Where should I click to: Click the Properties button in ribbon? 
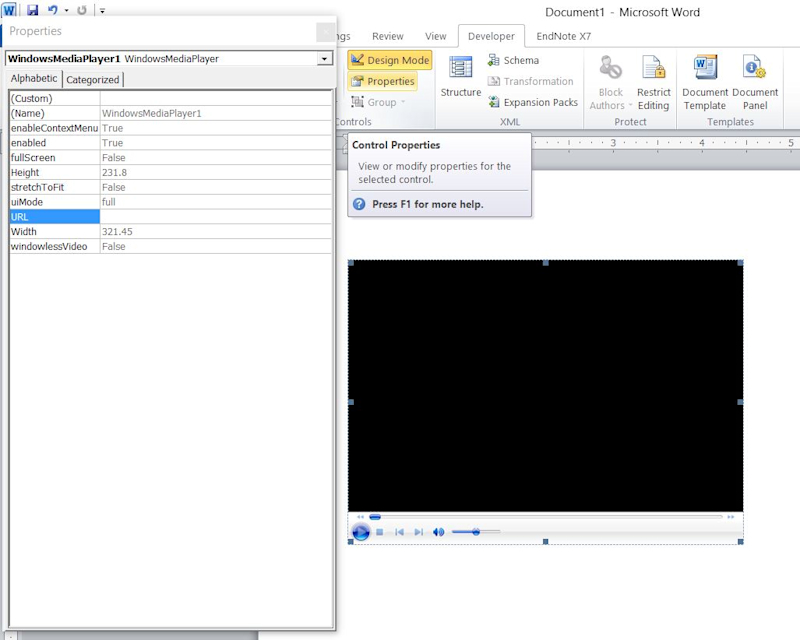tap(383, 81)
